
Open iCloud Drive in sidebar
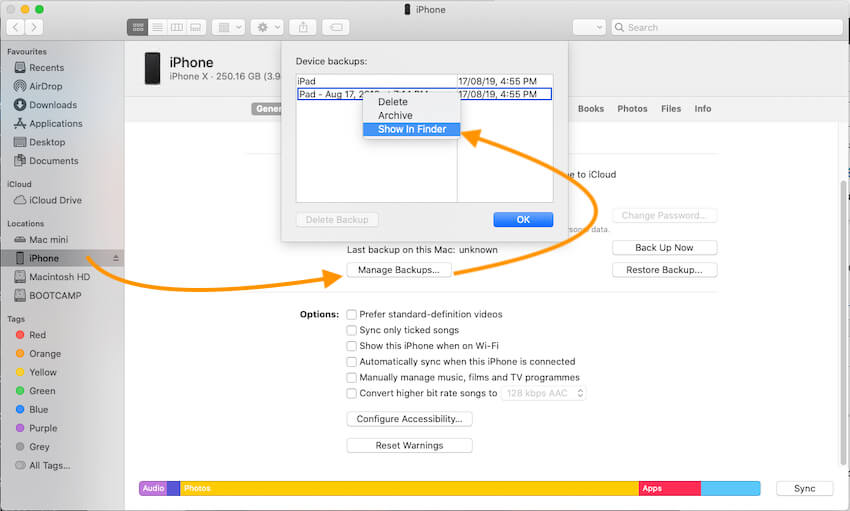tap(55, 200)
